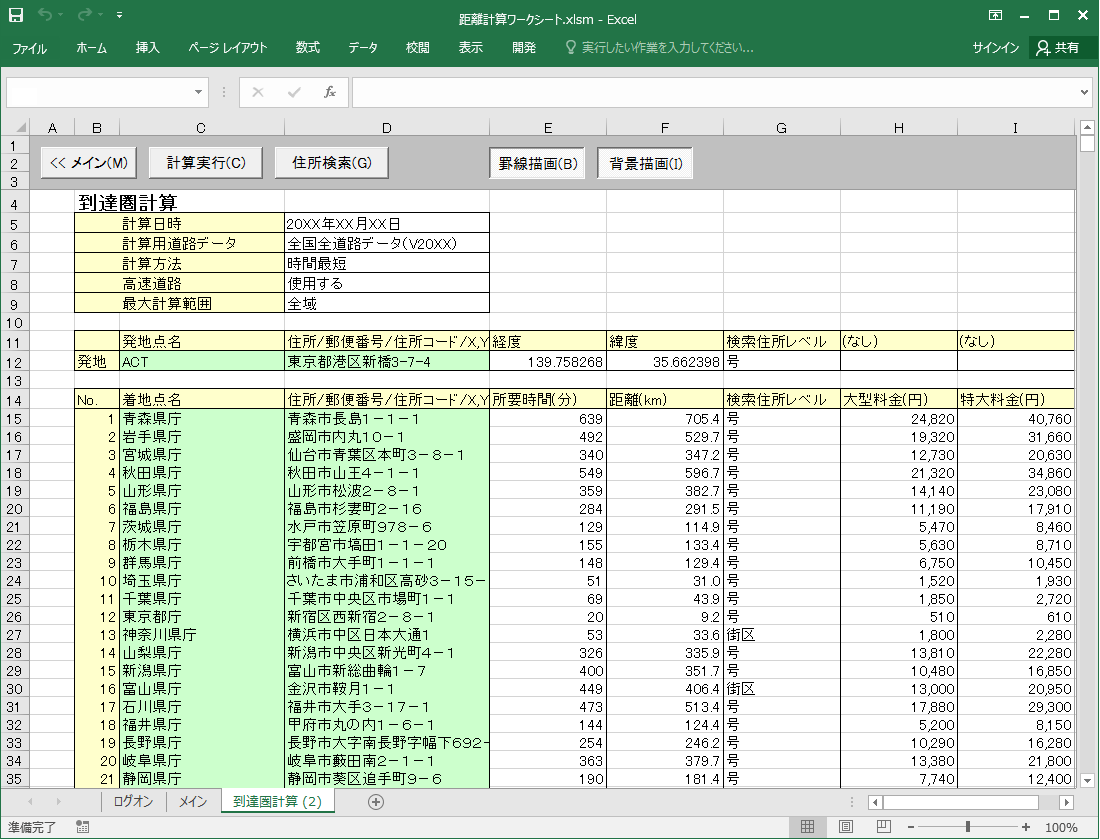
Task: Click the Insert Function fx icon
Action: [330, 92]
